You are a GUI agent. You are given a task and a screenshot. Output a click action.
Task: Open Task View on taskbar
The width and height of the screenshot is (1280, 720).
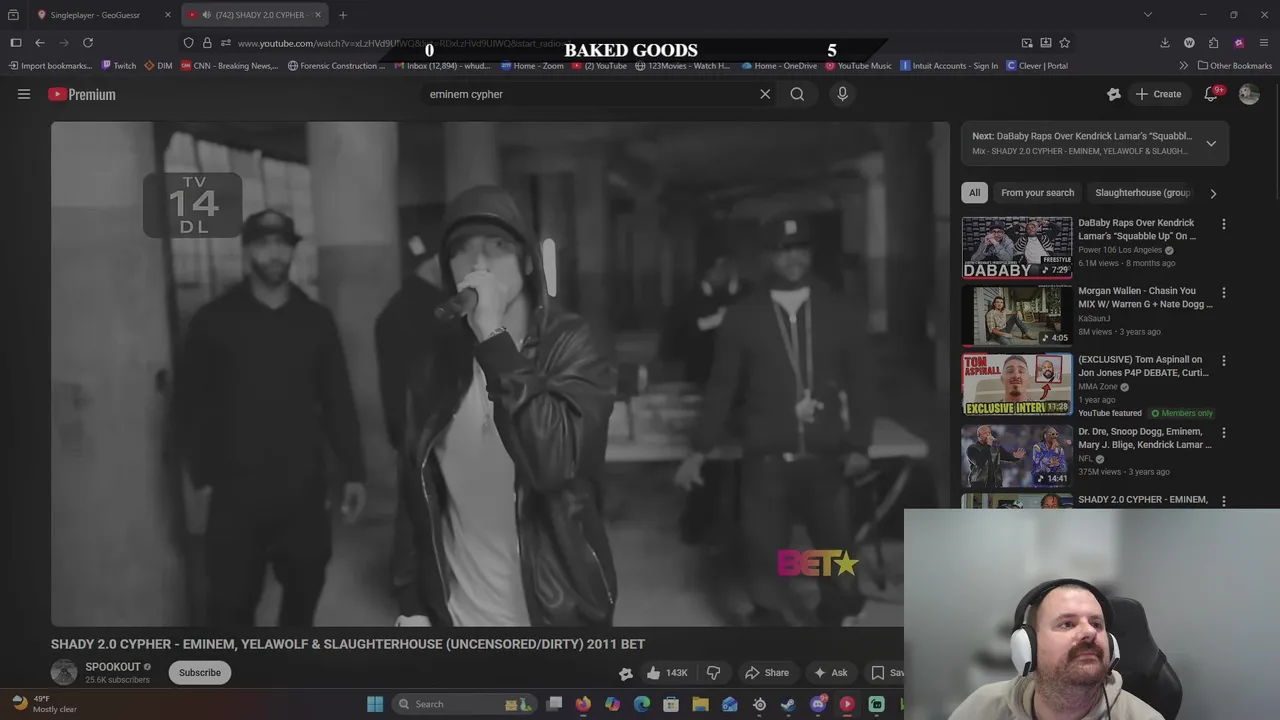click(554, 704)
